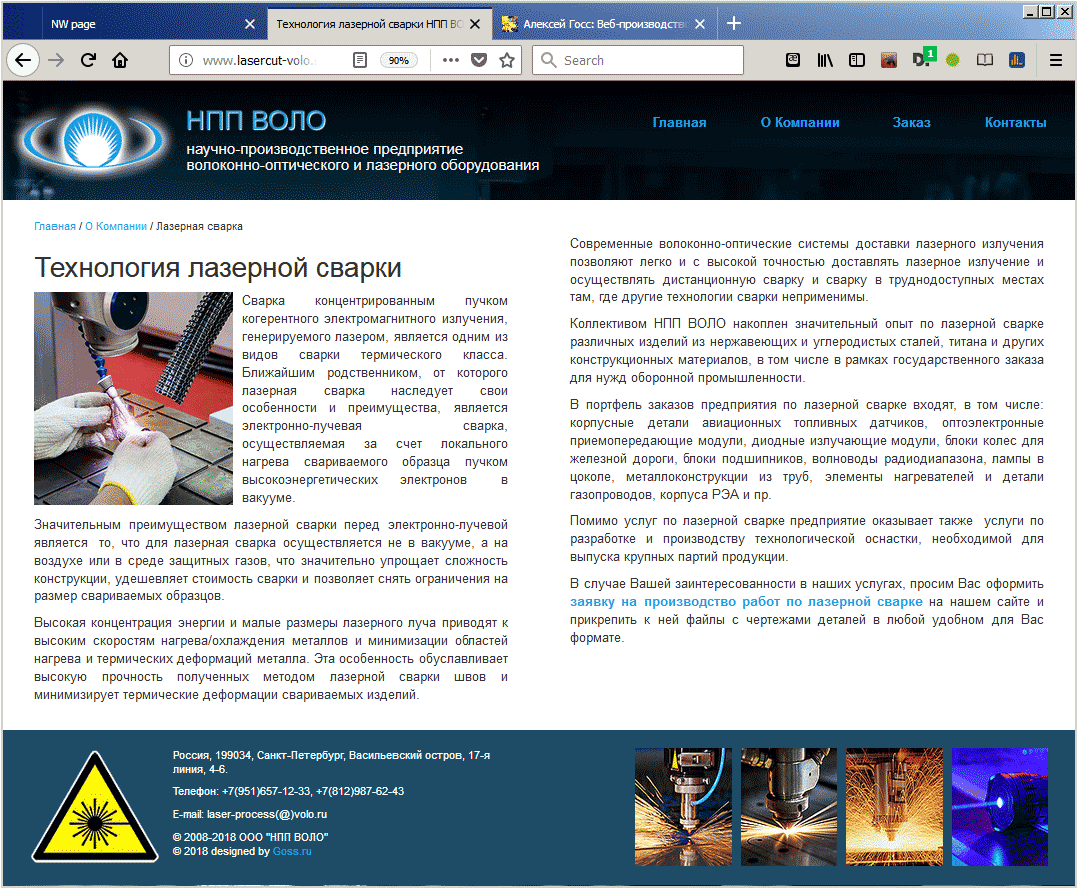This screenshot has width=1077, height=888.
Task: Open the Заказ menu item
Action: 911,122
